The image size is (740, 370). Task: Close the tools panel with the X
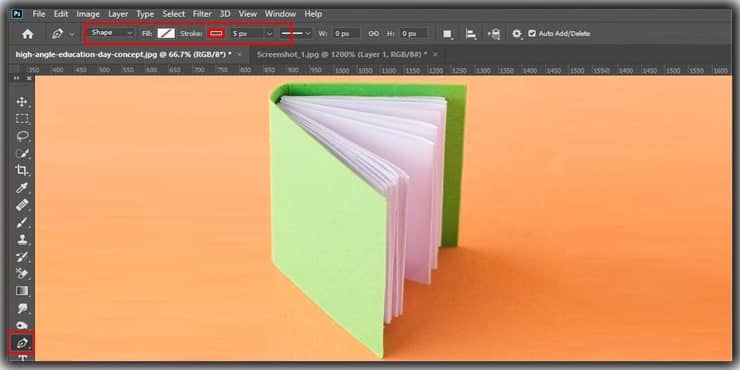[x=29, y=78]
